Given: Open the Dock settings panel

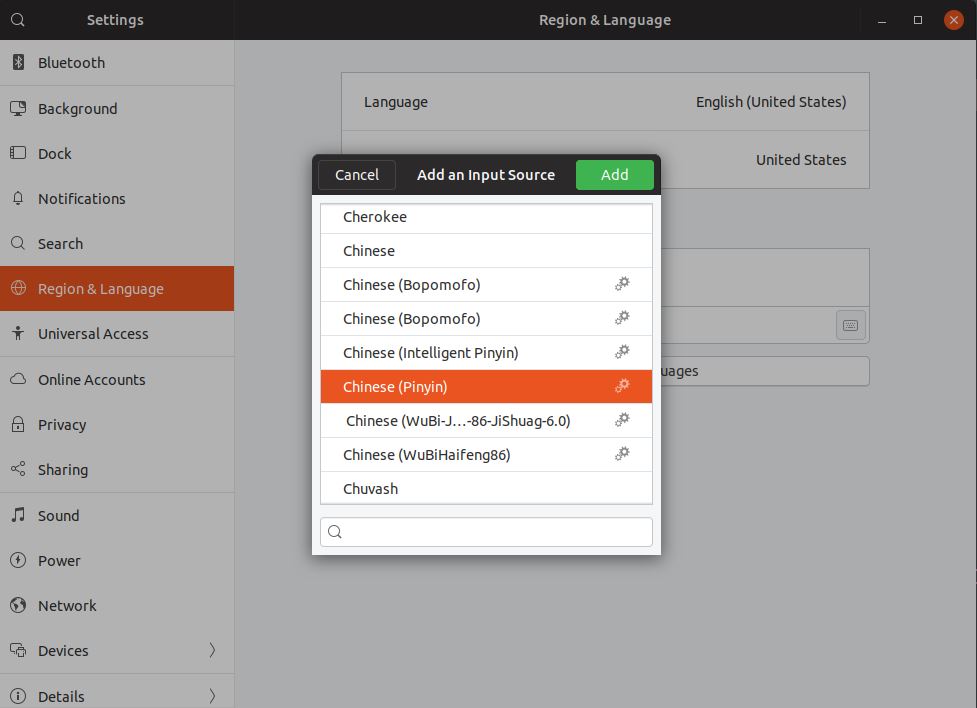Looking at the screenshot, I should tap(55, 153).
